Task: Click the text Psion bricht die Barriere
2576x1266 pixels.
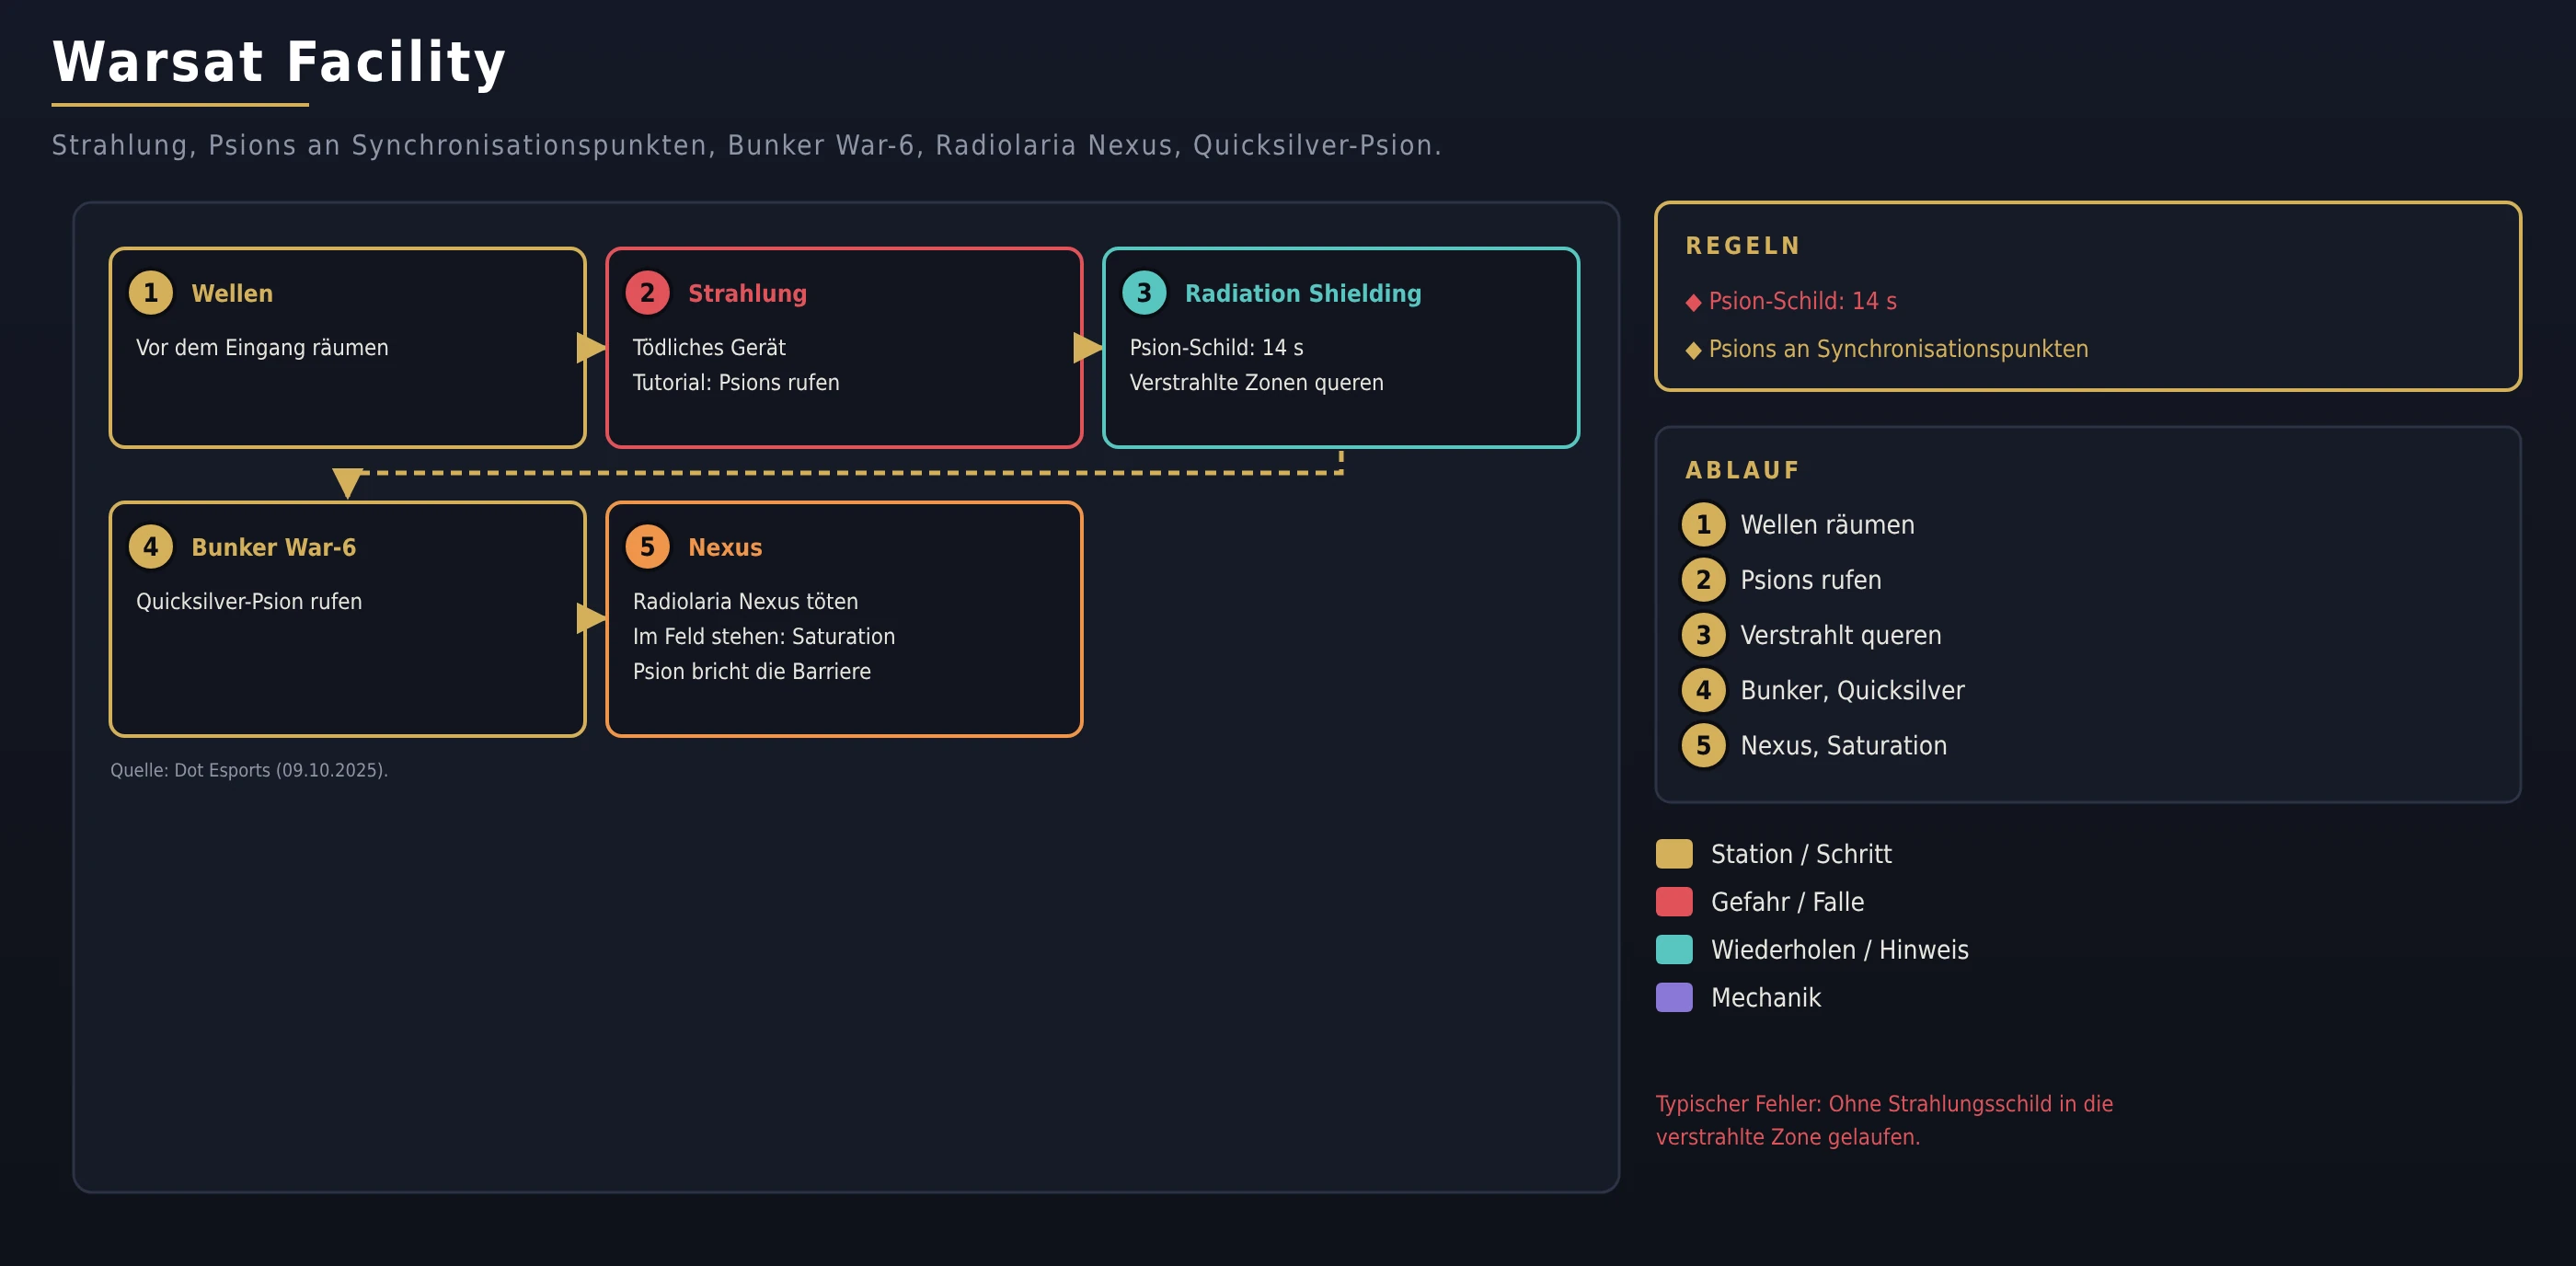Action: coord(752,672)
